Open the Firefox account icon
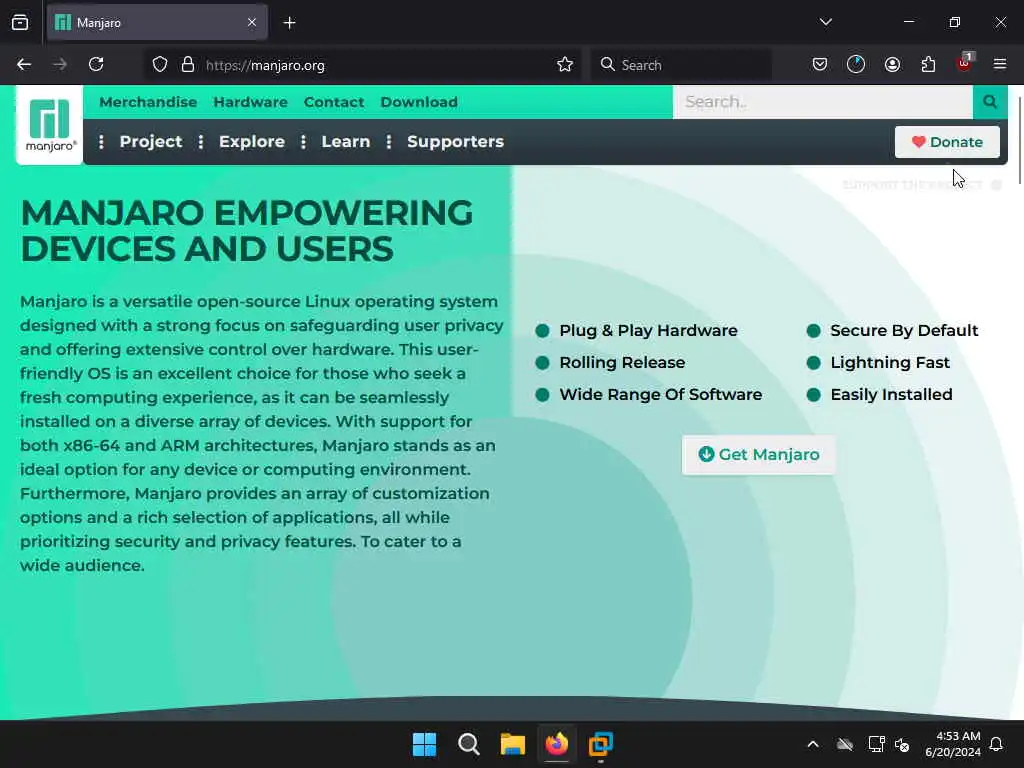This screenshot has height=768, width=1024. [892, 65]
